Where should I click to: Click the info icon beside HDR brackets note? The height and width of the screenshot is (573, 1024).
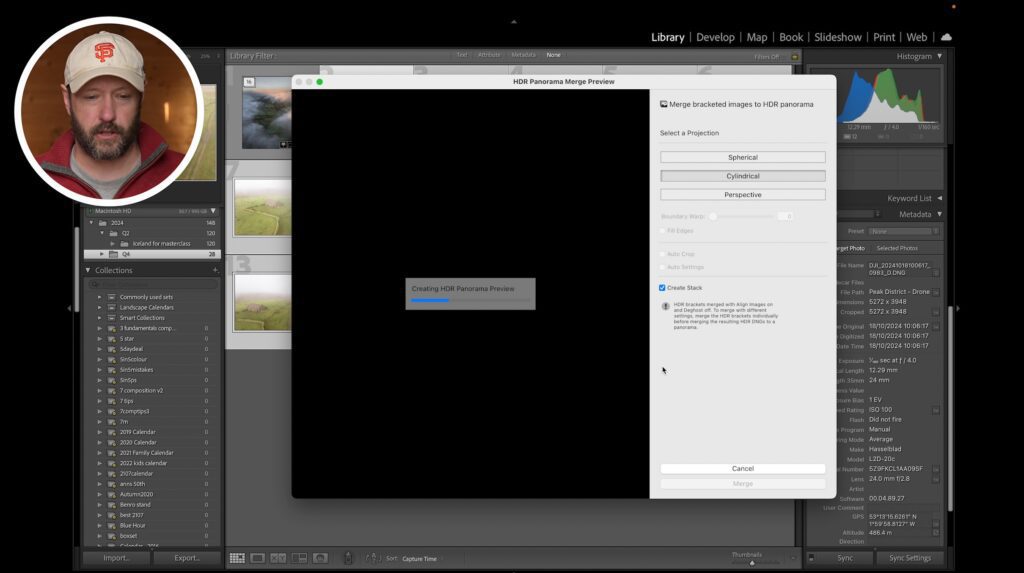point(666,306)
